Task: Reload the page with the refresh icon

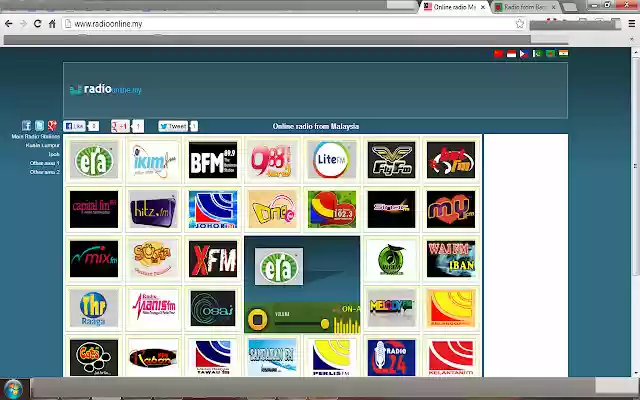Action: (38, 24)
